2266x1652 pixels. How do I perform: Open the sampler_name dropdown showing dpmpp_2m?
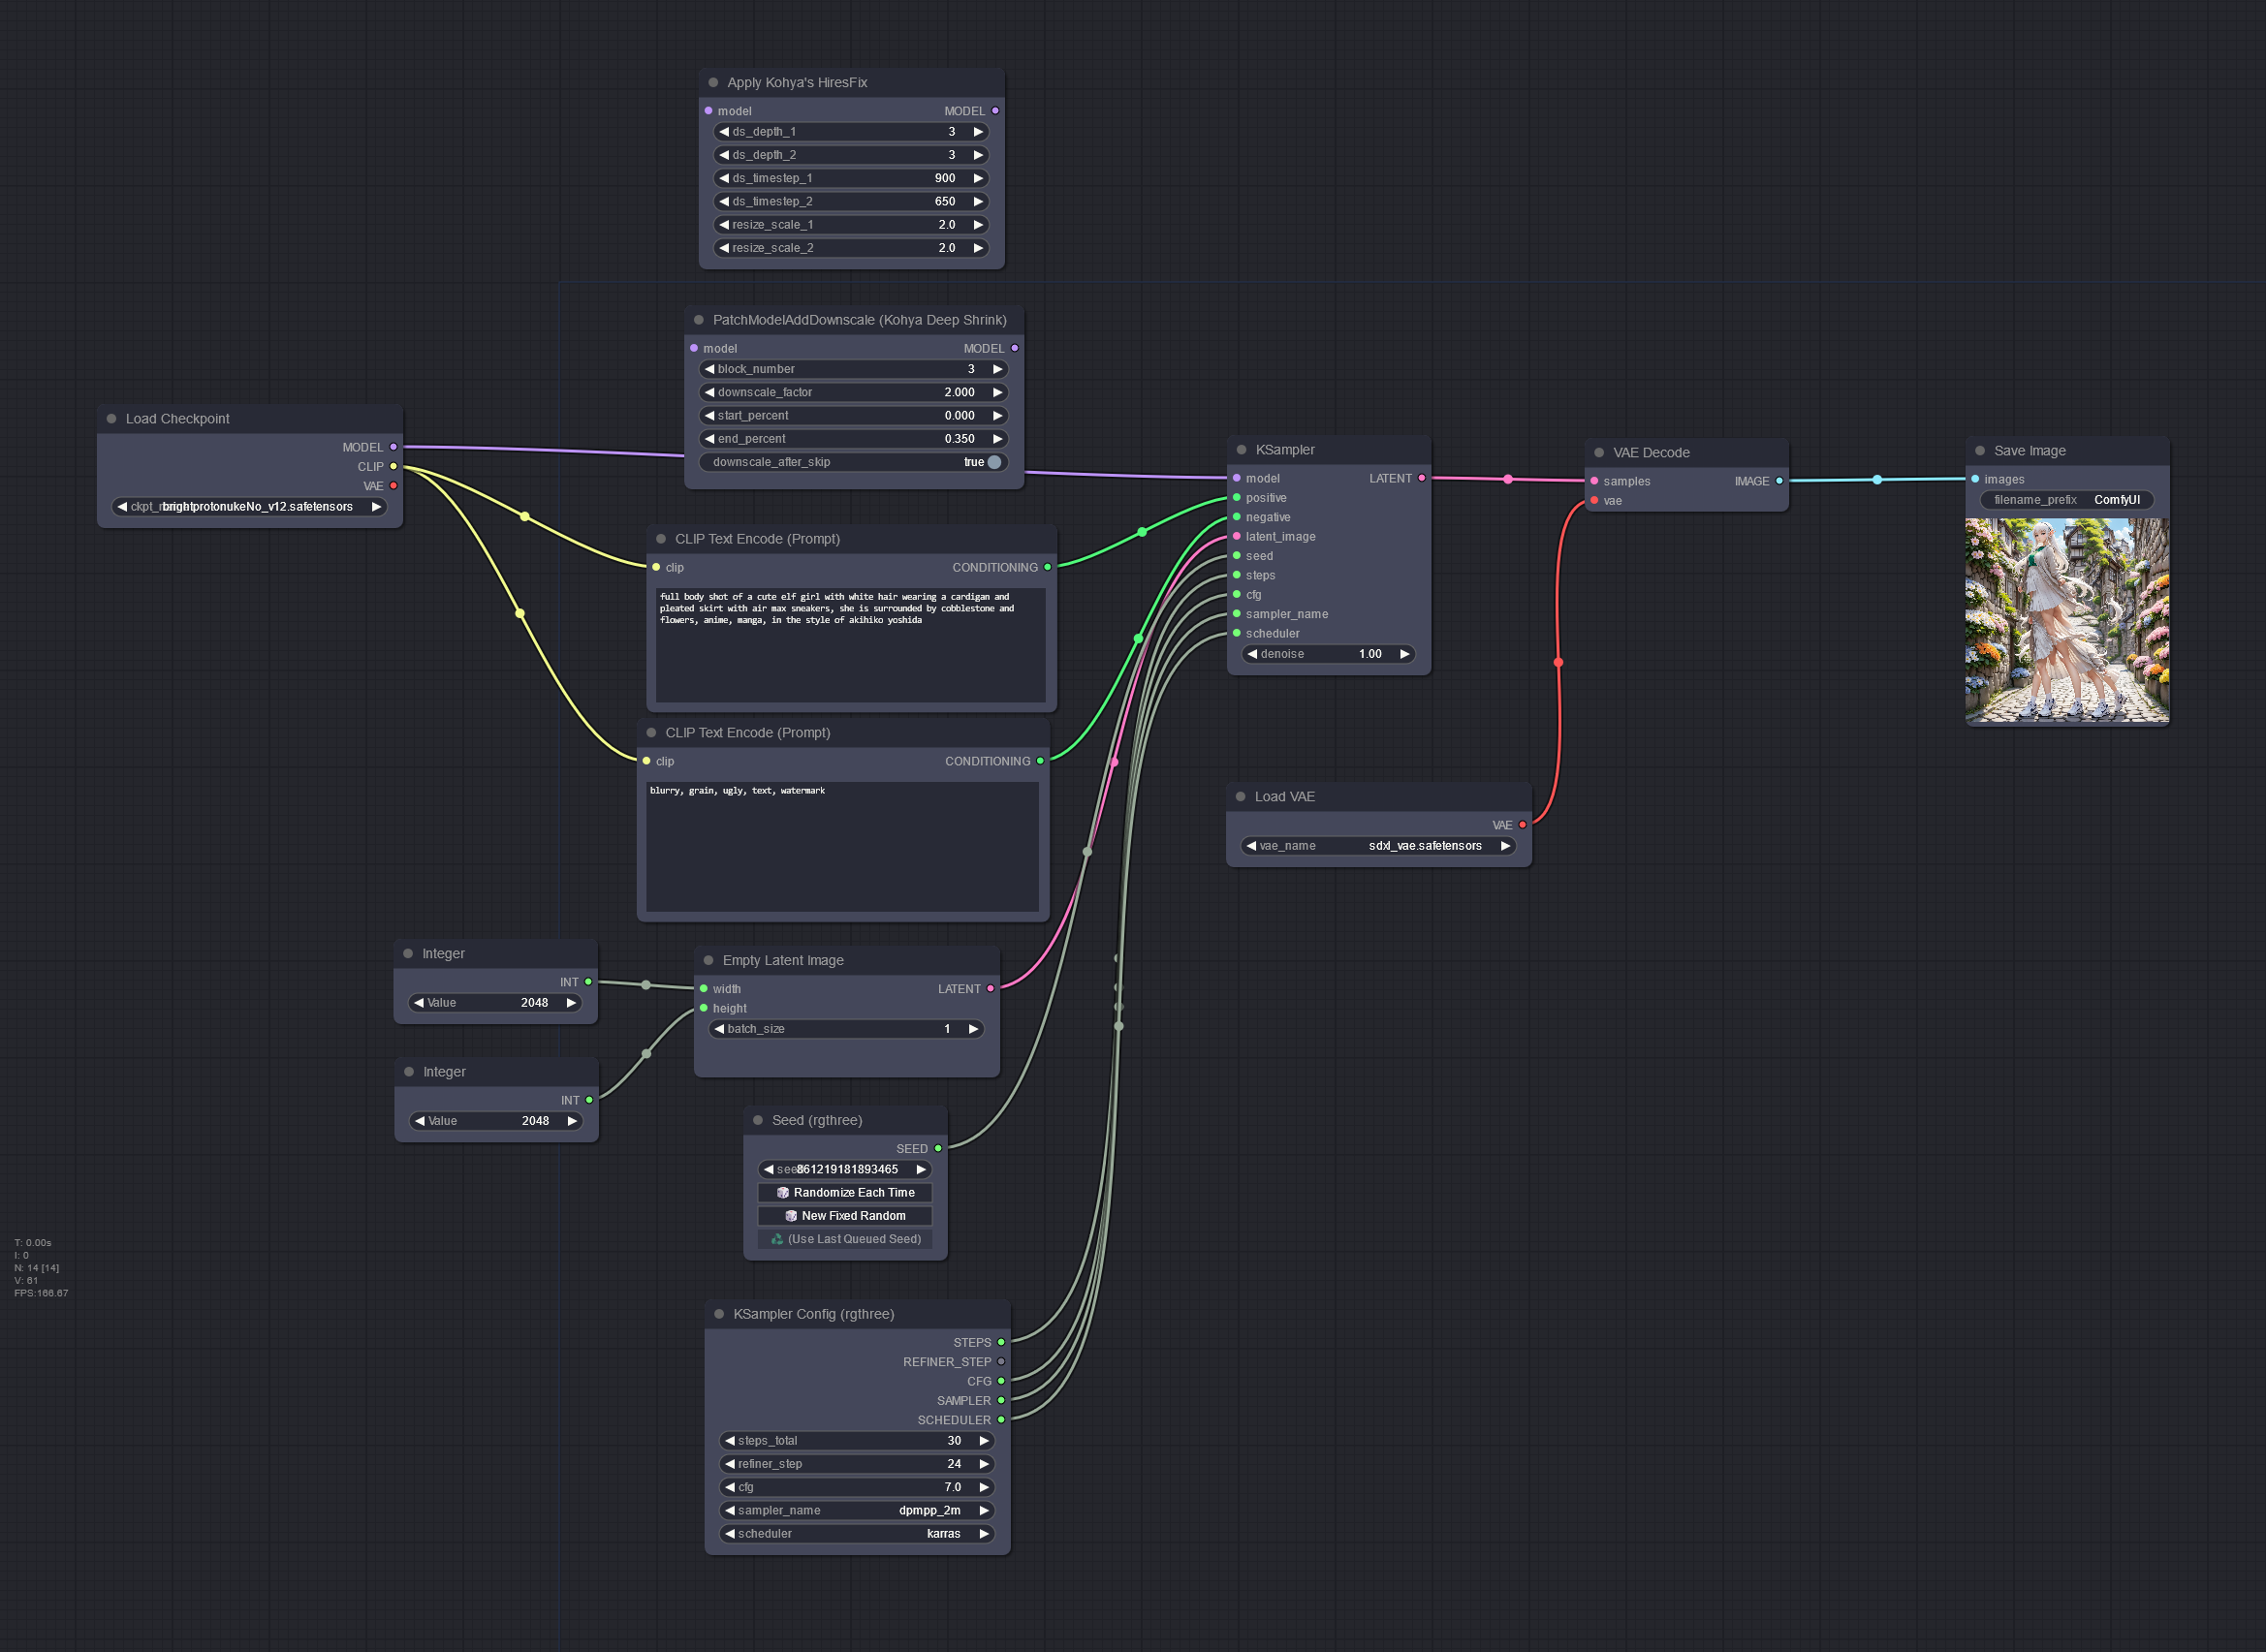point(856,1510)
